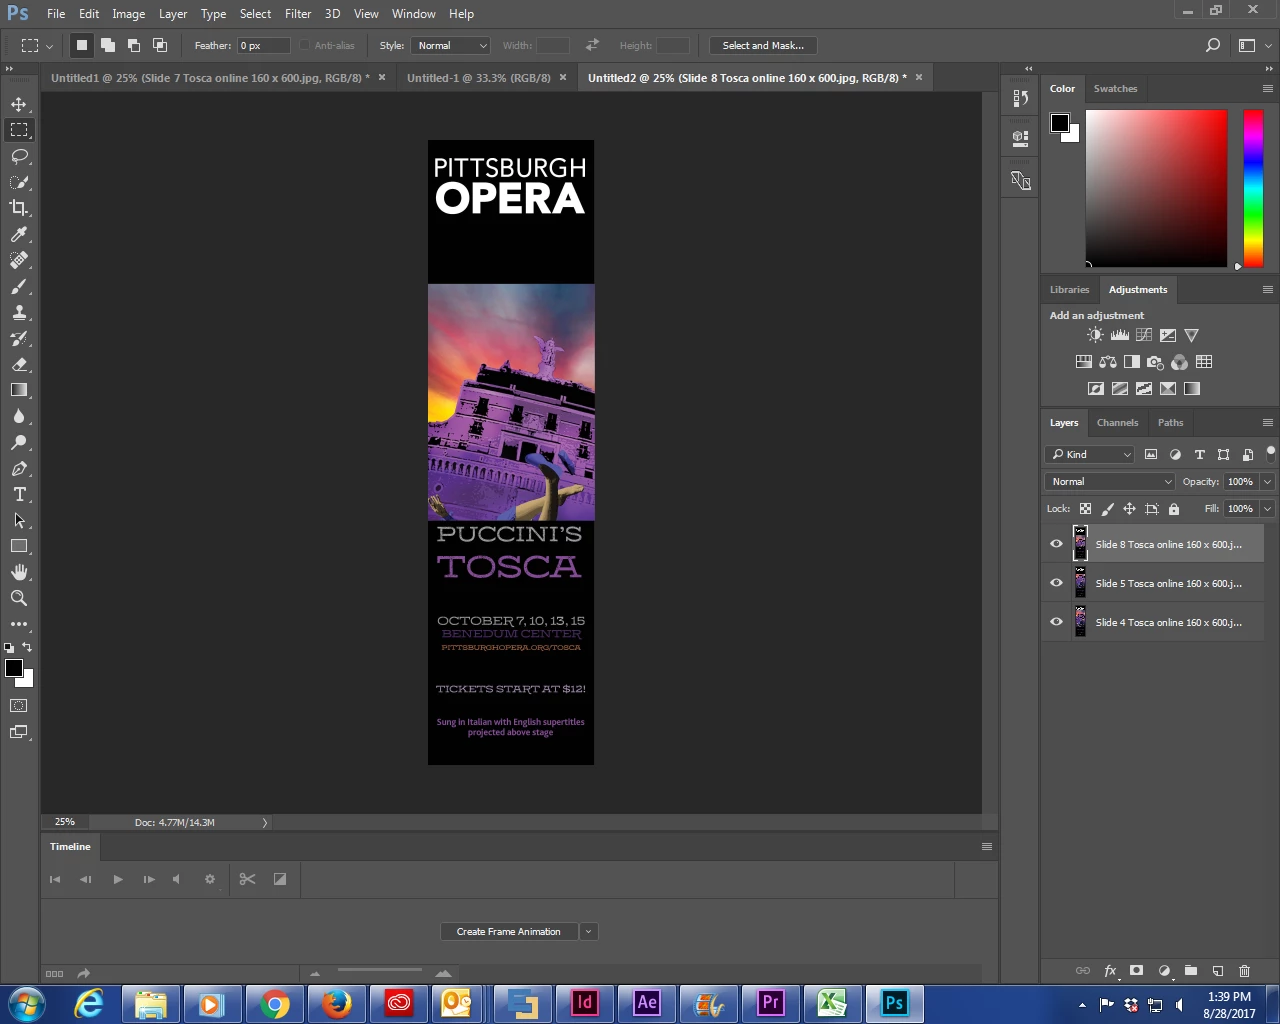Toggle layer filtering on/off switch
The height and width of the screenshot is (1024, 1280).
tap(1270, 454)
